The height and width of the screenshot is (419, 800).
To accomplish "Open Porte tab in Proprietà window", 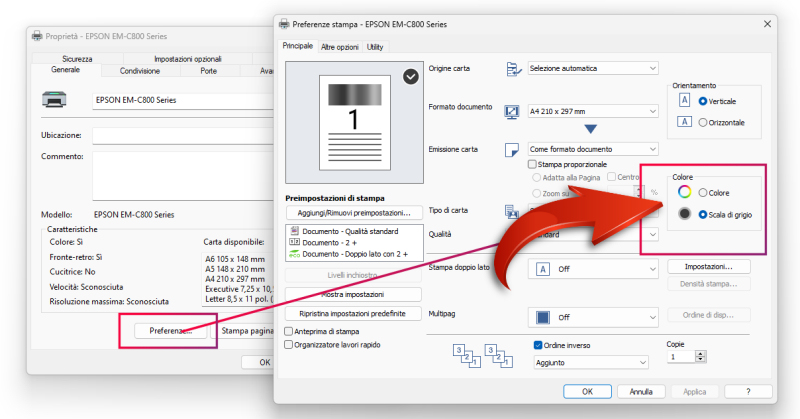I will point(208,71).
